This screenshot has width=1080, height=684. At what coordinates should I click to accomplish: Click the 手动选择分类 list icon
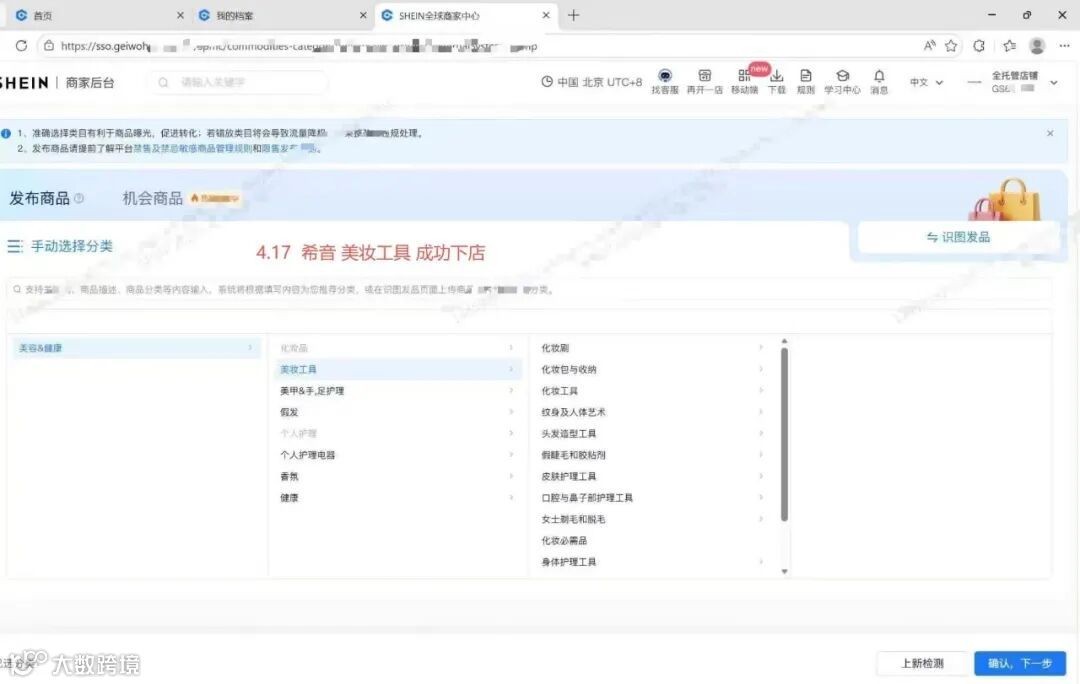14,246
